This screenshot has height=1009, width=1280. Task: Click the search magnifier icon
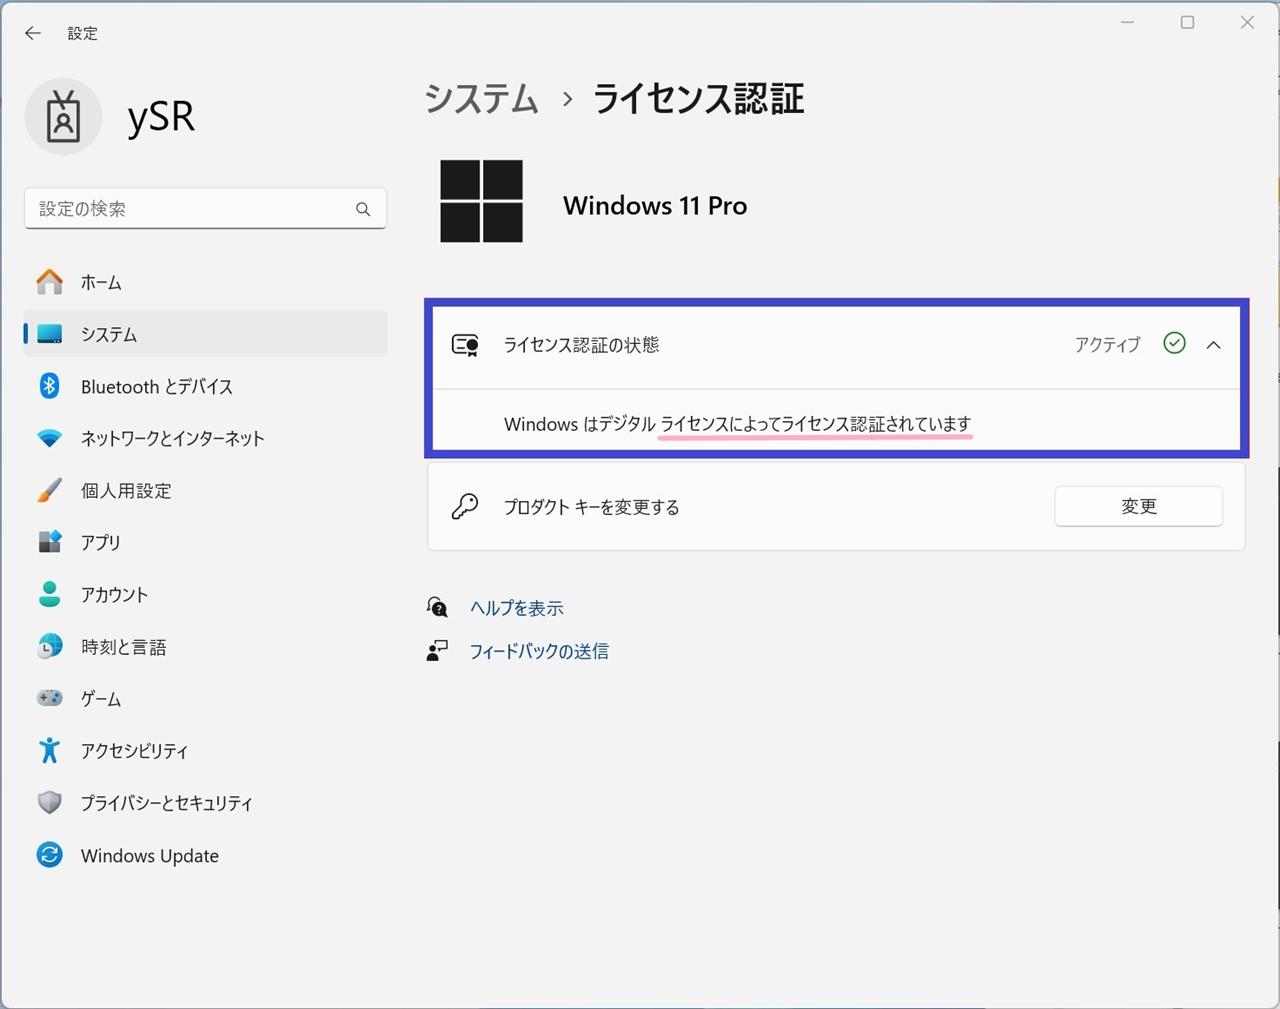pos(363,209)
